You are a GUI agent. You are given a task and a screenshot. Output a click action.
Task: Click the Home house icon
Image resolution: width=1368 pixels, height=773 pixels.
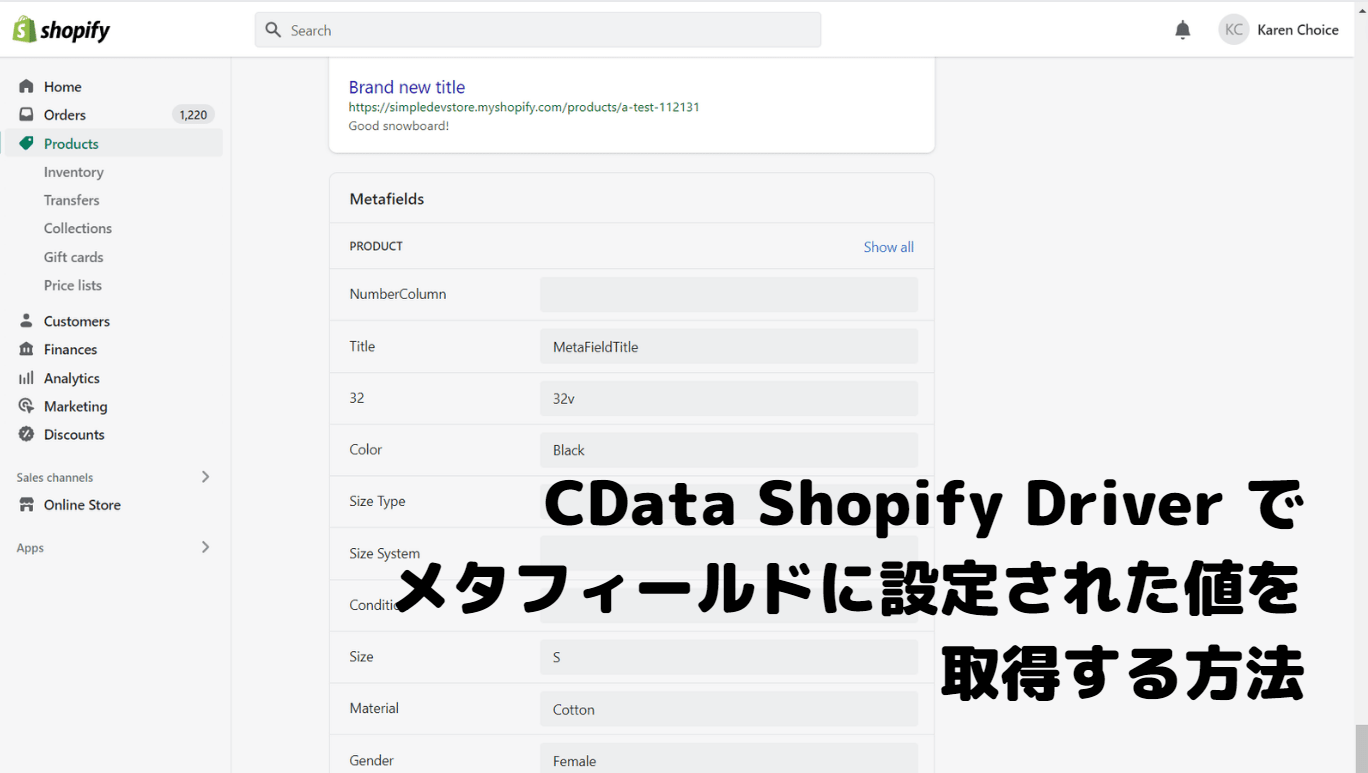[26, 87]
